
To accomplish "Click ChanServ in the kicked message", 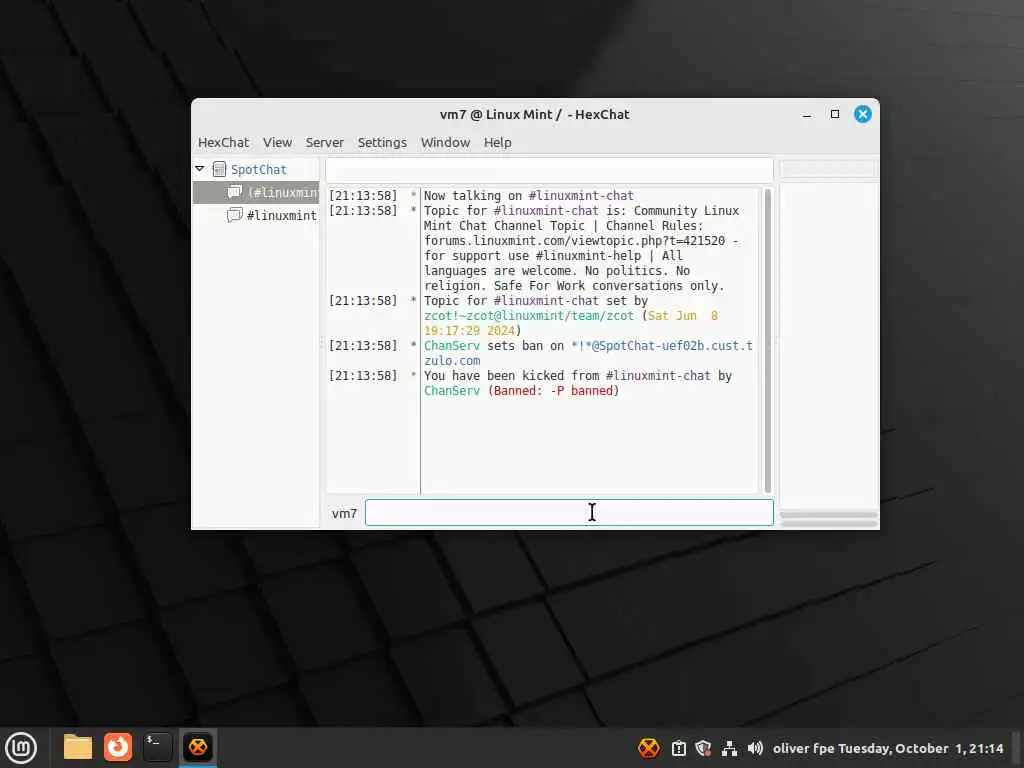I will [452, 391].
